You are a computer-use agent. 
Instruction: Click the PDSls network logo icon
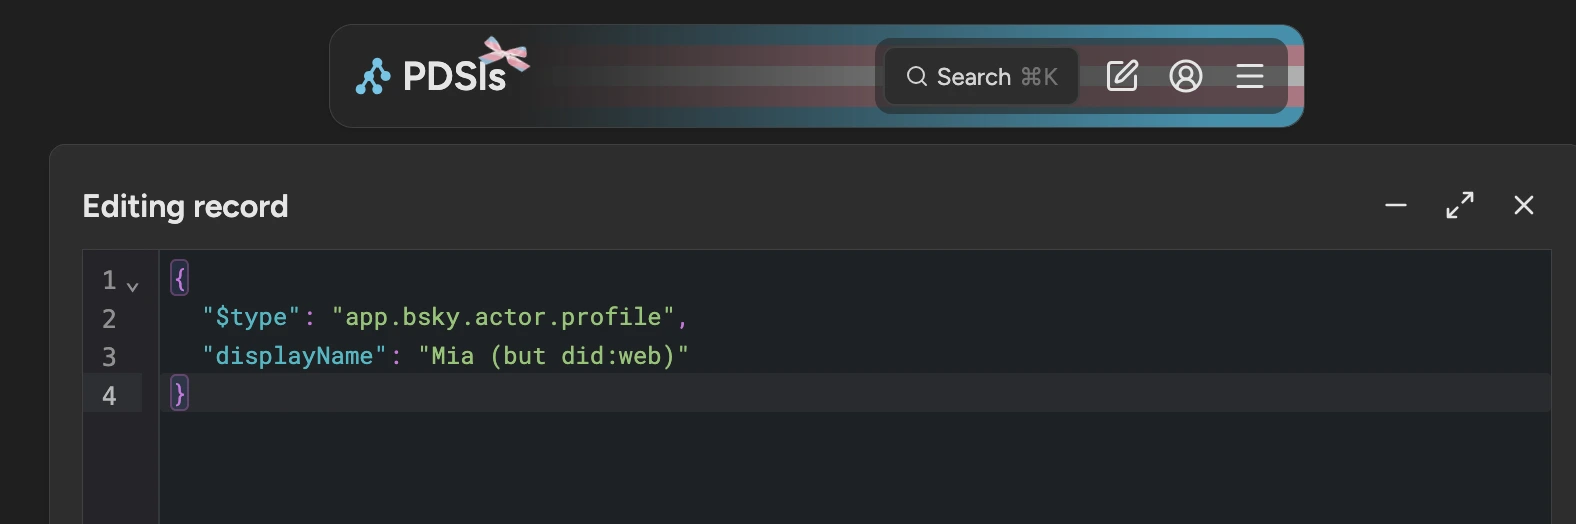373,76
